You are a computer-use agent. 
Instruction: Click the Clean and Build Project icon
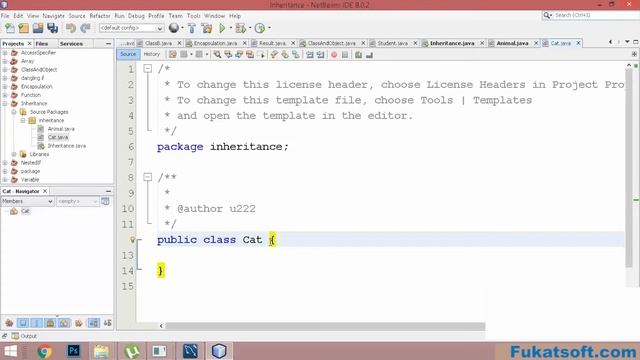coord(207,28)
